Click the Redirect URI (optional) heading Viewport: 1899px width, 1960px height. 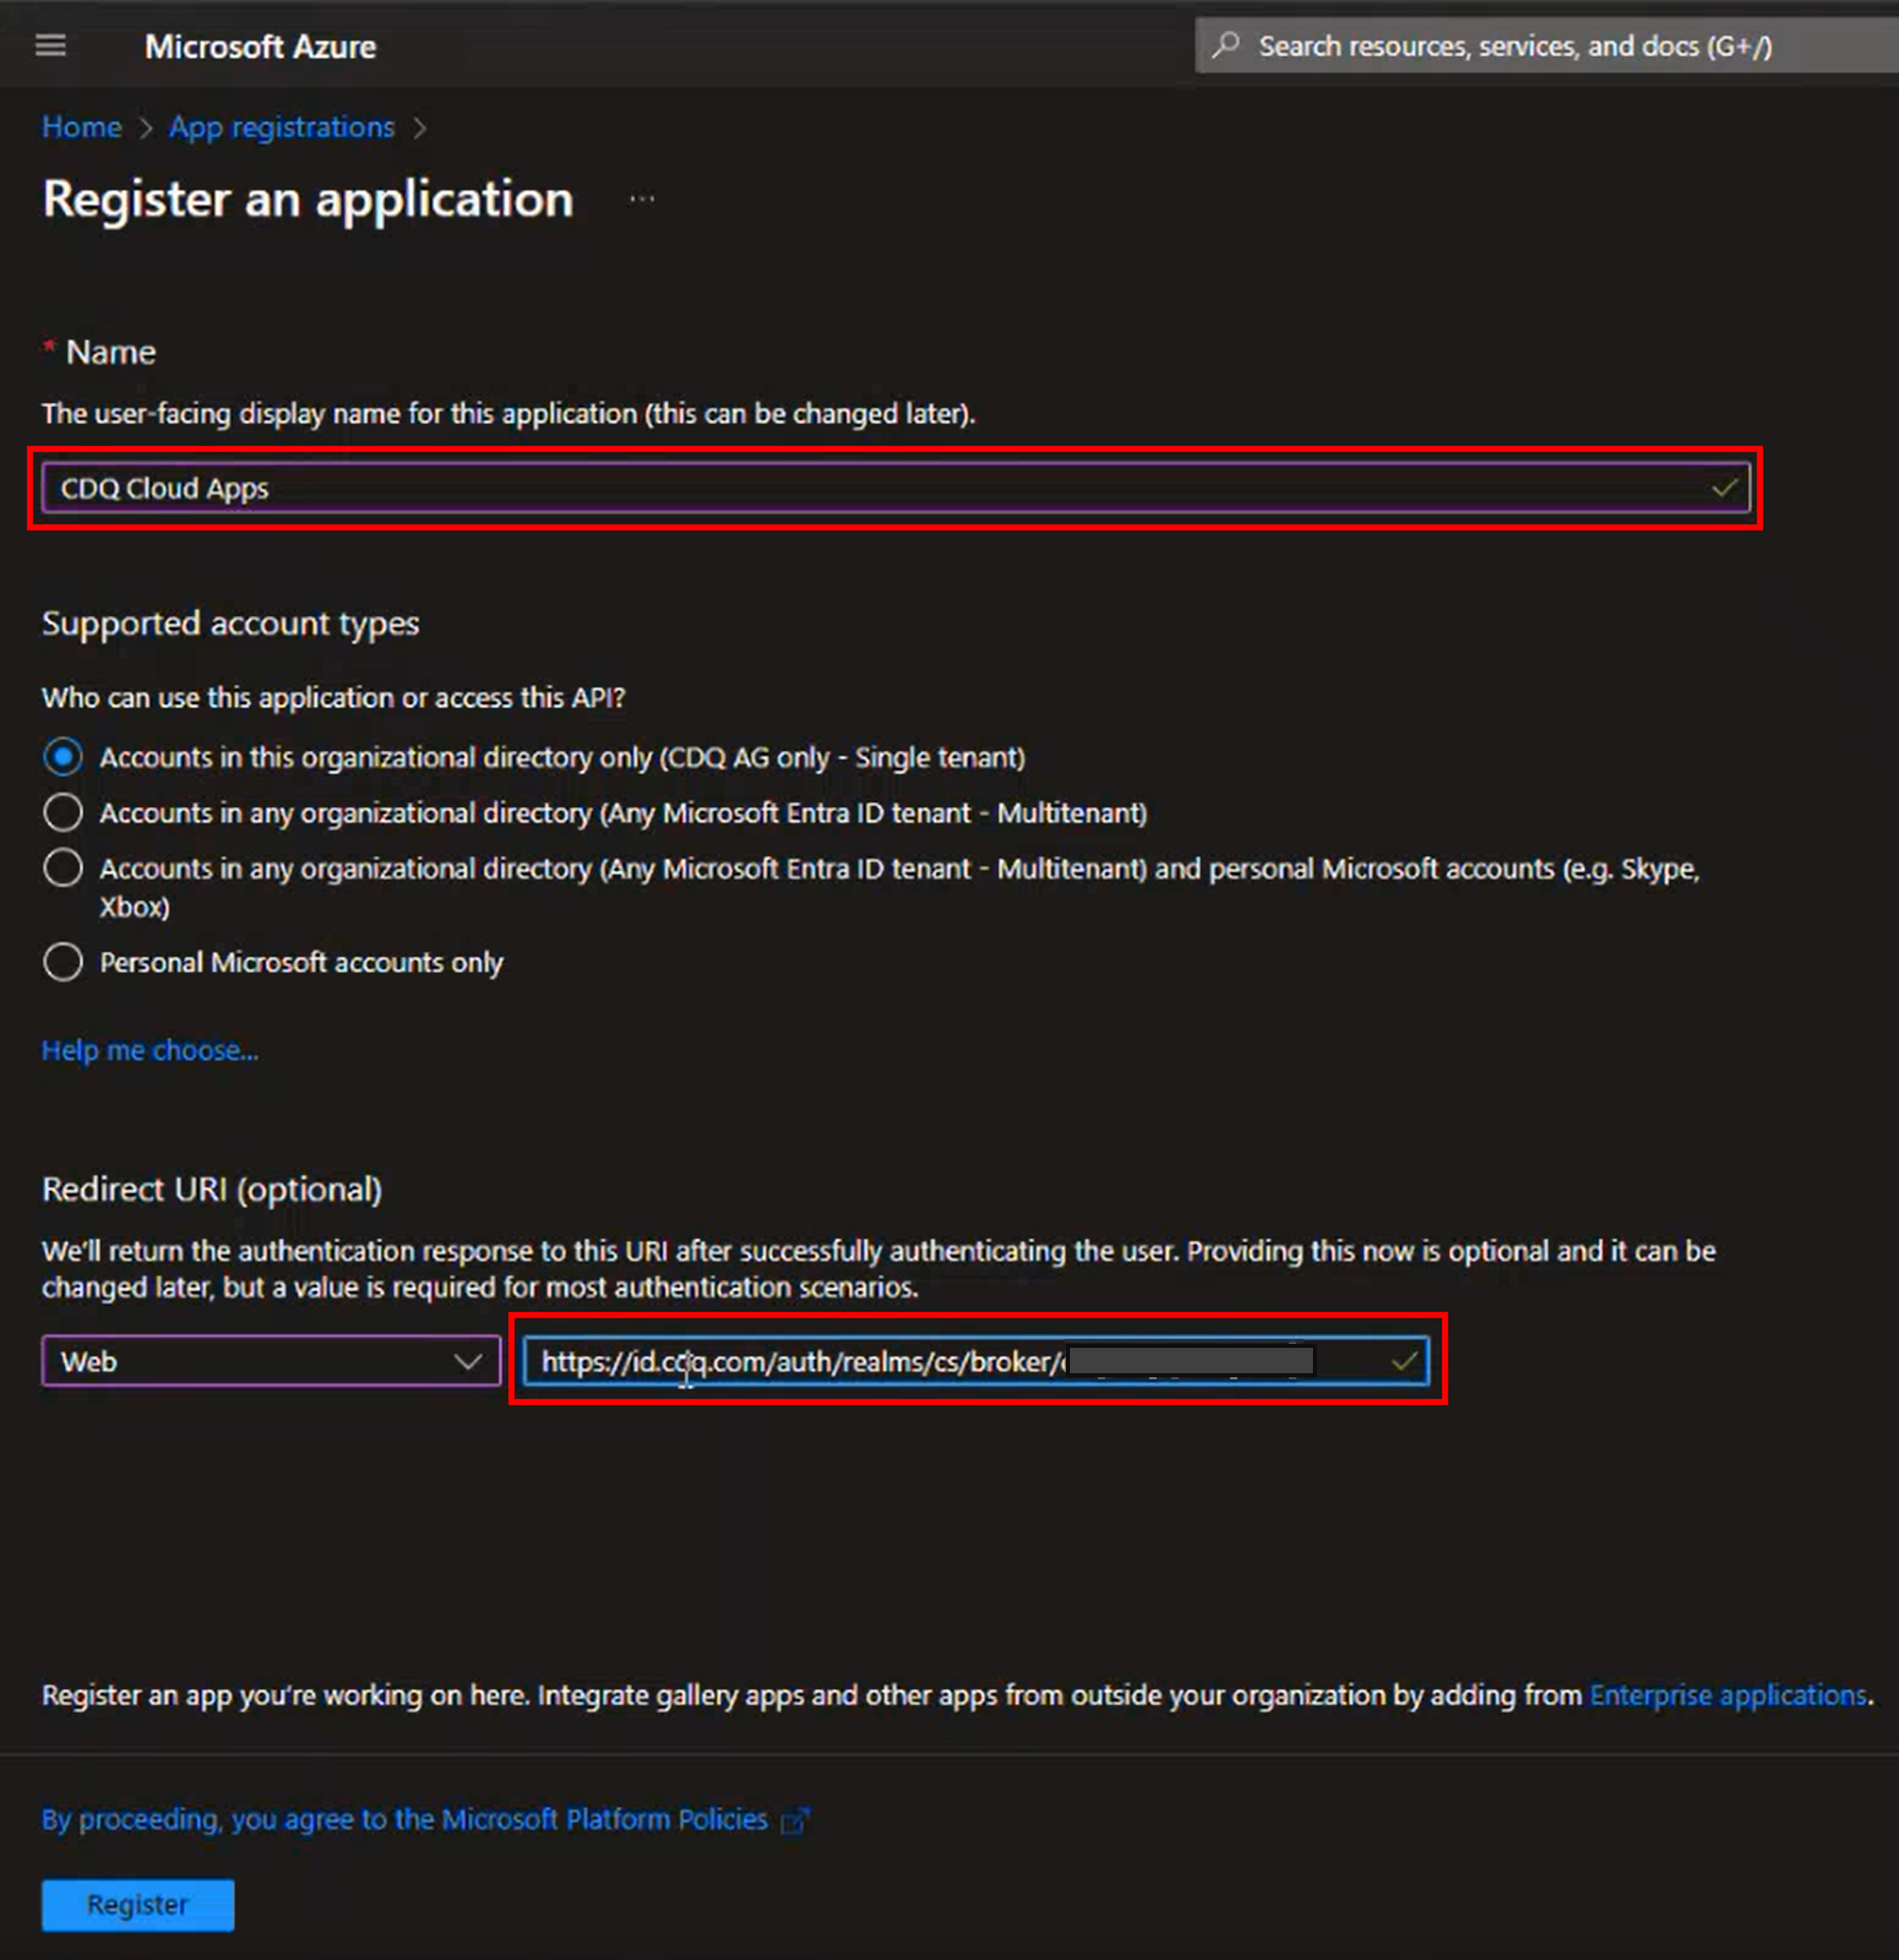click(212, 1189)
